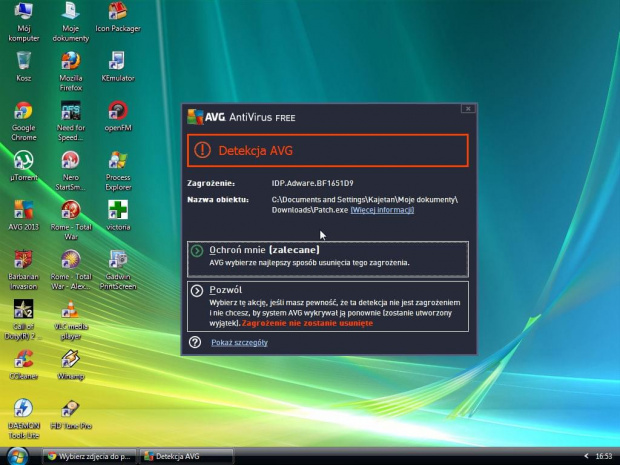The image size is (620, 465).
Task: Close the AVG detection dialog
Action: [x=468, y=108]
